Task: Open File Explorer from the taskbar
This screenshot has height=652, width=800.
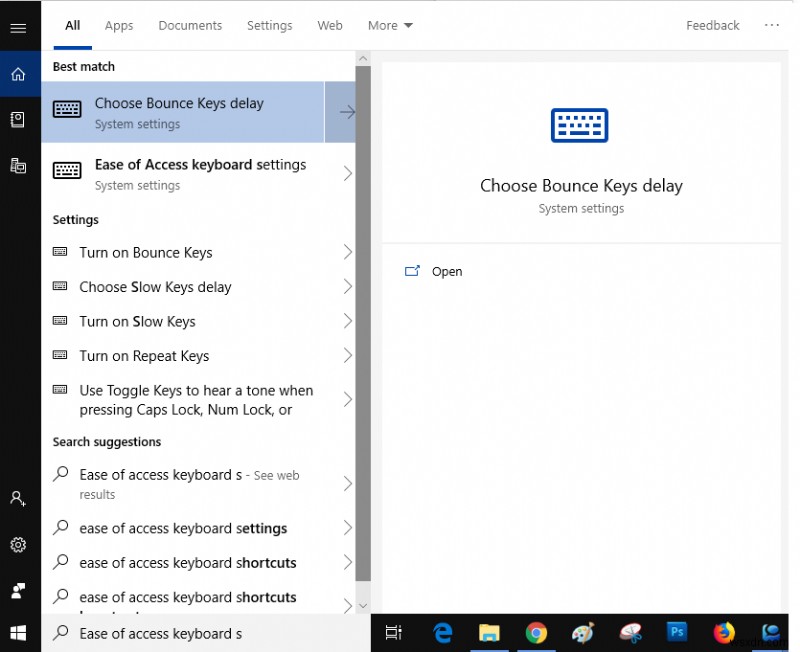Action: 489,632
